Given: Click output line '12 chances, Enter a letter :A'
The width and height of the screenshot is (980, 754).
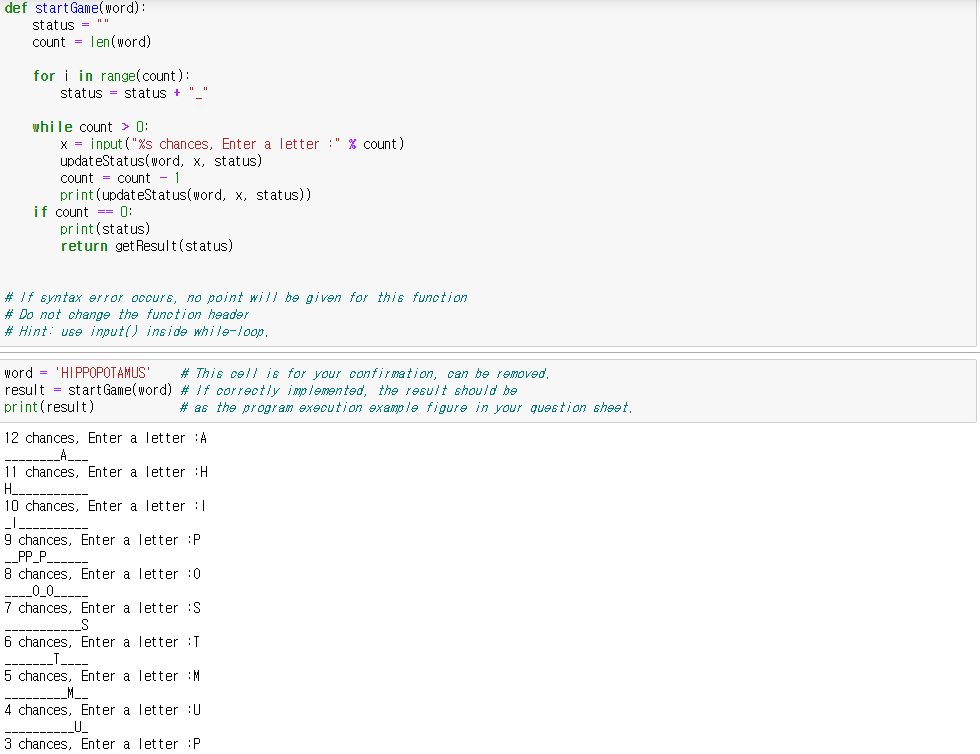Looking at the screenshot, I should (x=106, y=438).
